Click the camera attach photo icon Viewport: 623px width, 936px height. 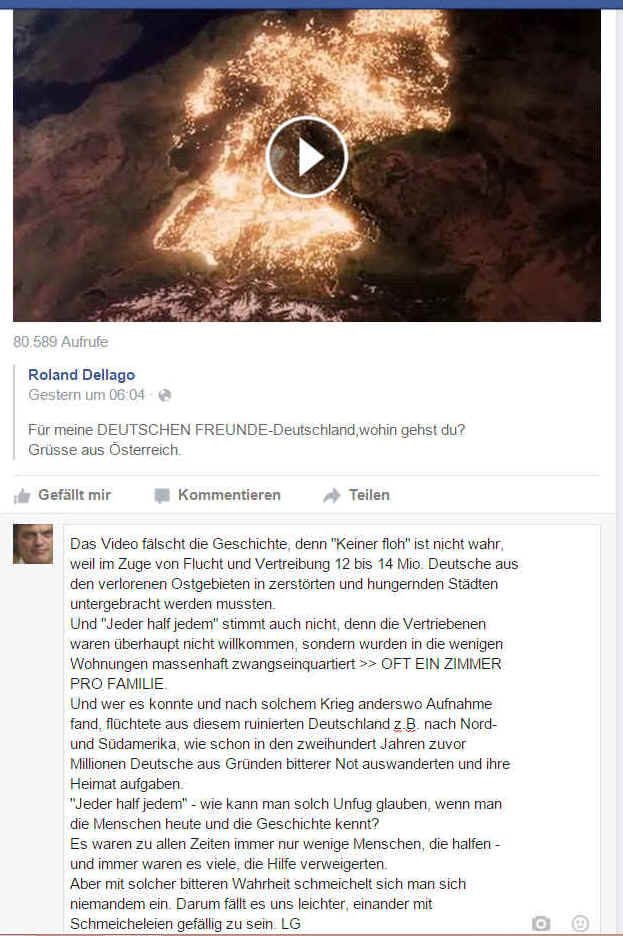pyautogui.click(x=541, y=923)
